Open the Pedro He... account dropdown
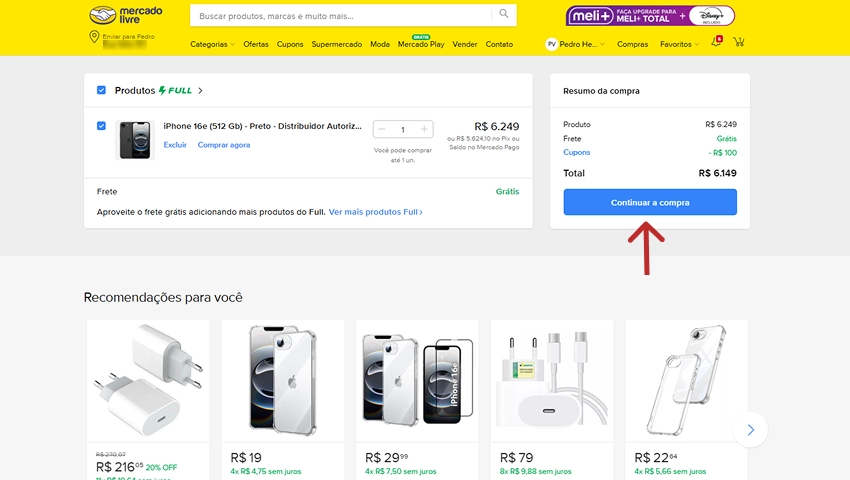 582,44
